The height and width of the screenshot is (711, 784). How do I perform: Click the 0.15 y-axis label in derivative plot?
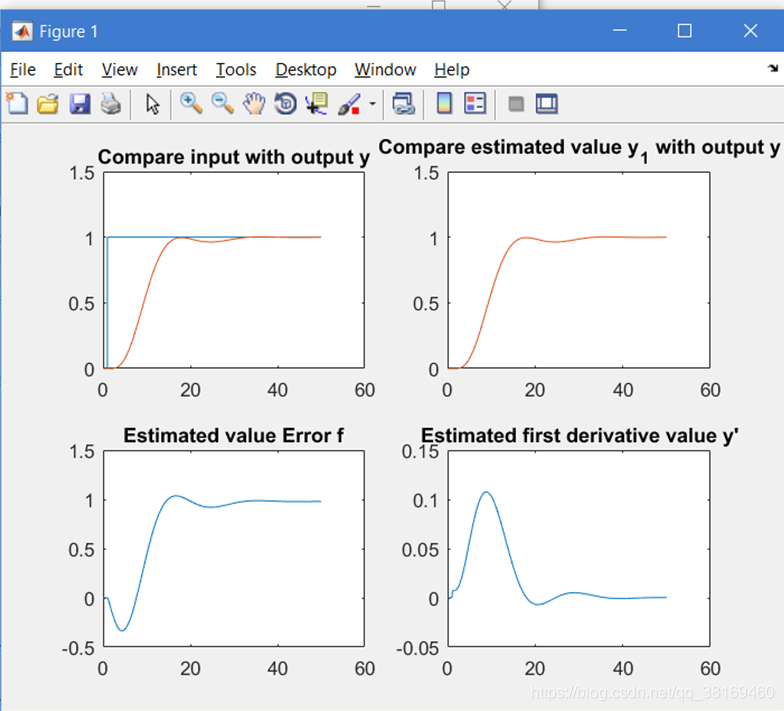click(x=420, y=452)
